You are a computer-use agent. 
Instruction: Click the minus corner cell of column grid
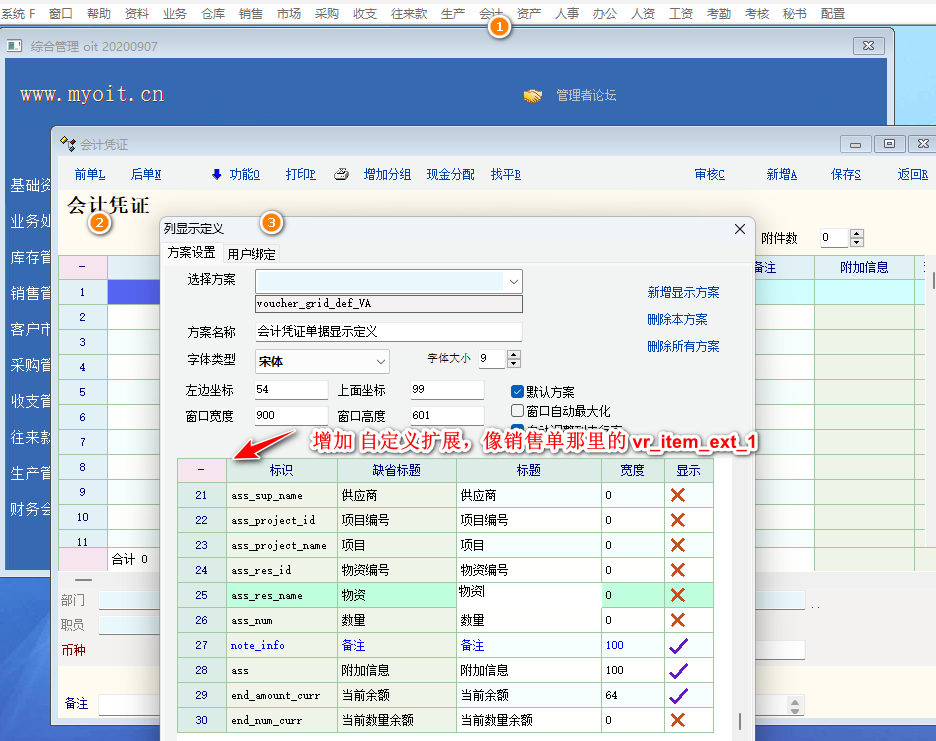(x=201, y=470)
